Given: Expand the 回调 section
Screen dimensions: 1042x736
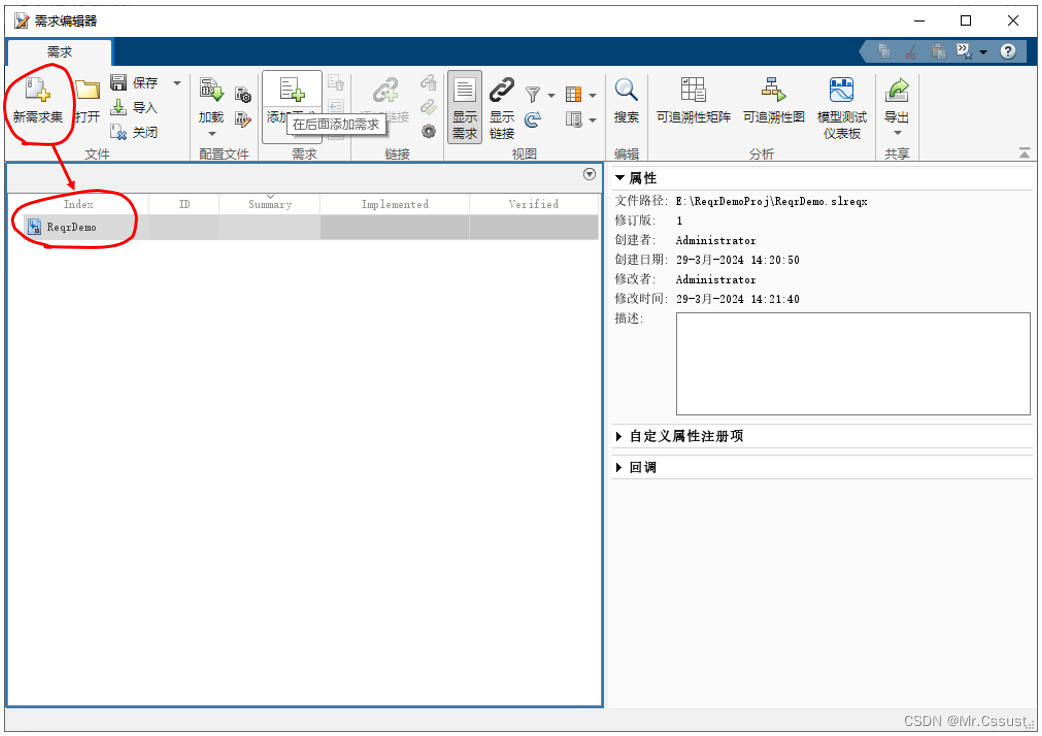Looking at the screenshot, I should [x=620, y=468].
